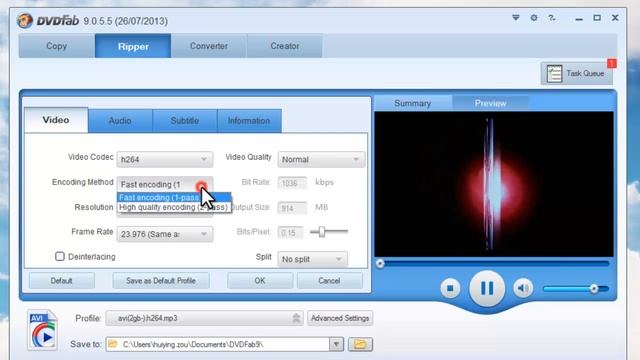Collapse profile list with up arrow icon
640x360 pixels.
[296, 318]
